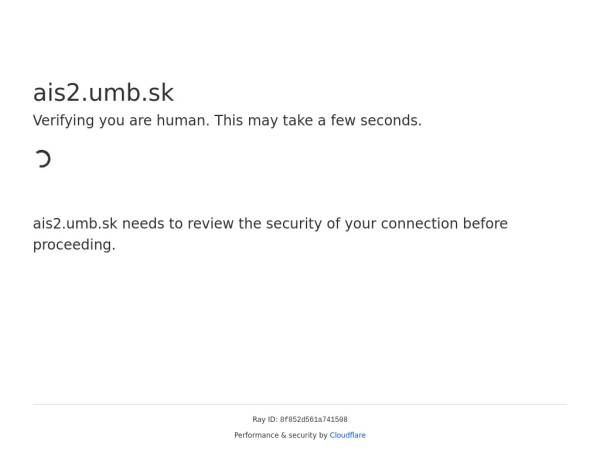Click the ais2.umb.sk main heading
This screenshot has height=450, width=600.
[103, 93]
